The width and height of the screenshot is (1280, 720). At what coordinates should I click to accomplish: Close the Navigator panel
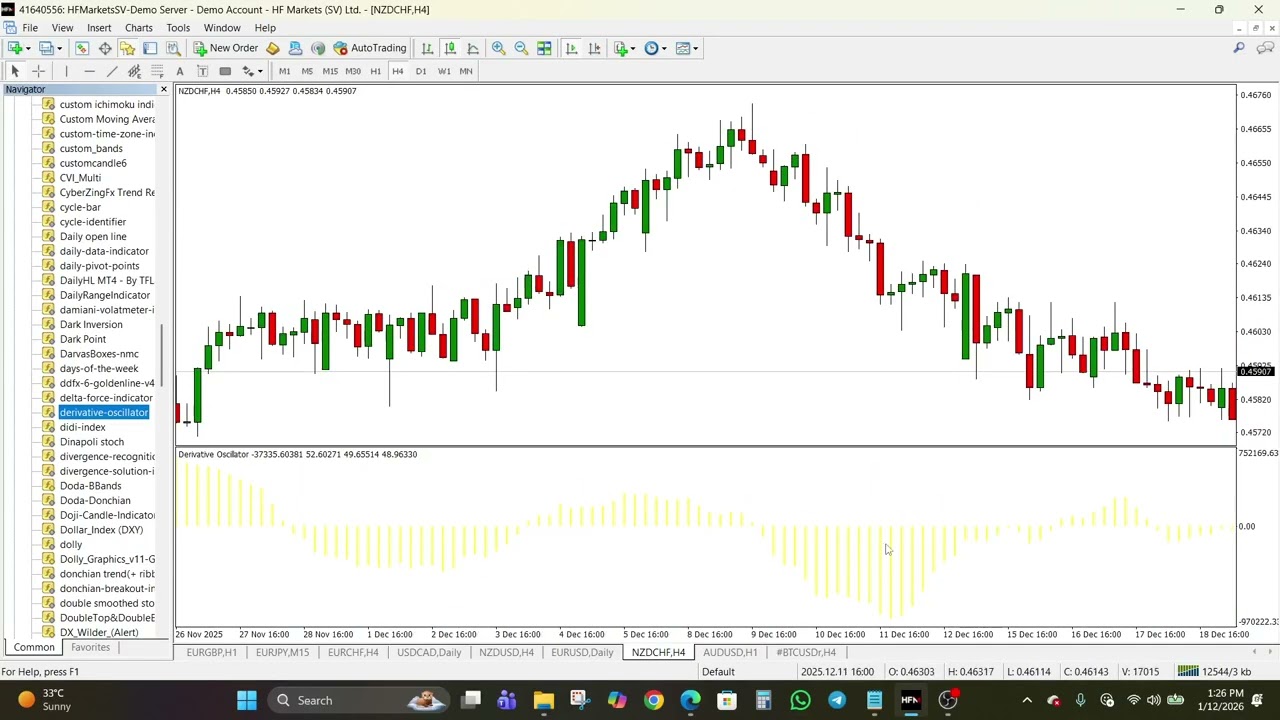click(x=164, y=90)
